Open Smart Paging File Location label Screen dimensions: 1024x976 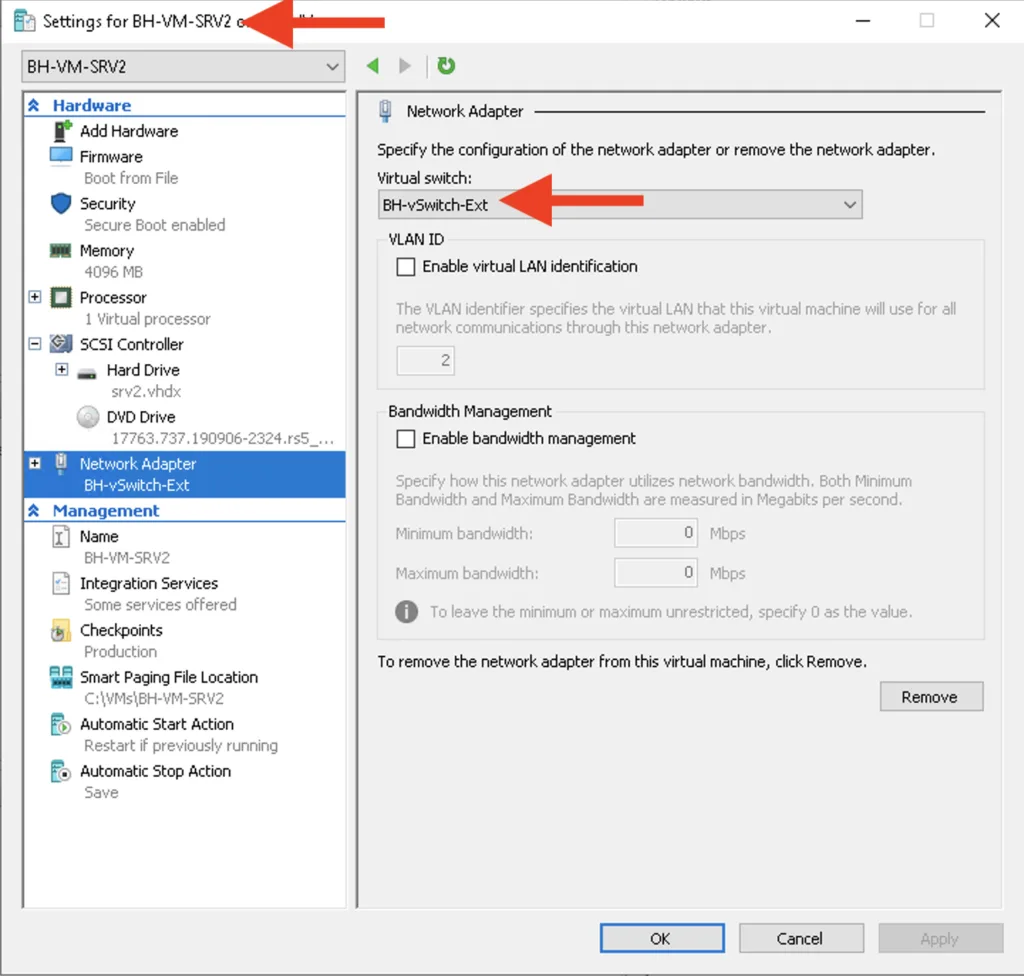(x=169, y=677)
